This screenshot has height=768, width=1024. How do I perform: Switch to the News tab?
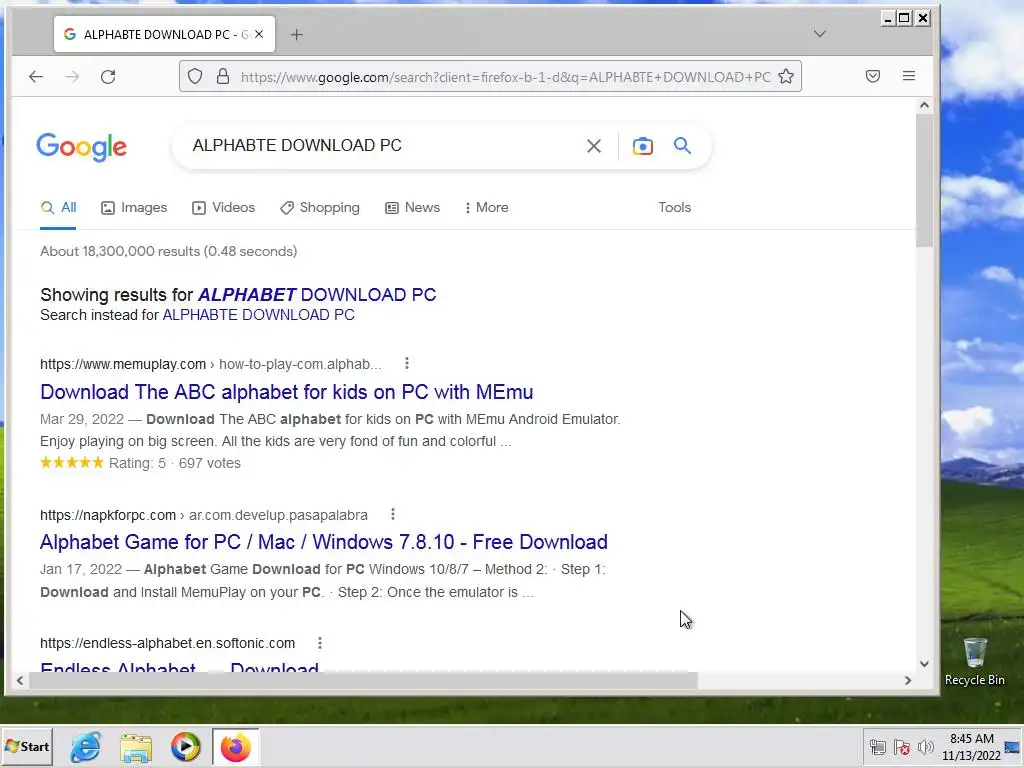(412, 208)
